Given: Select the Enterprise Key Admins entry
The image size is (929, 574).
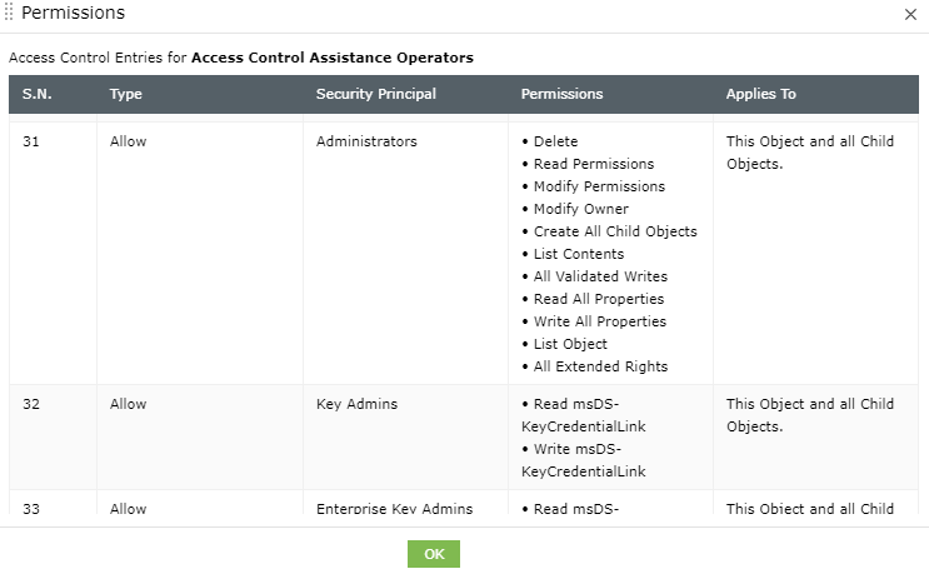Looking at the screenshot, I should [x=394, y=508].
